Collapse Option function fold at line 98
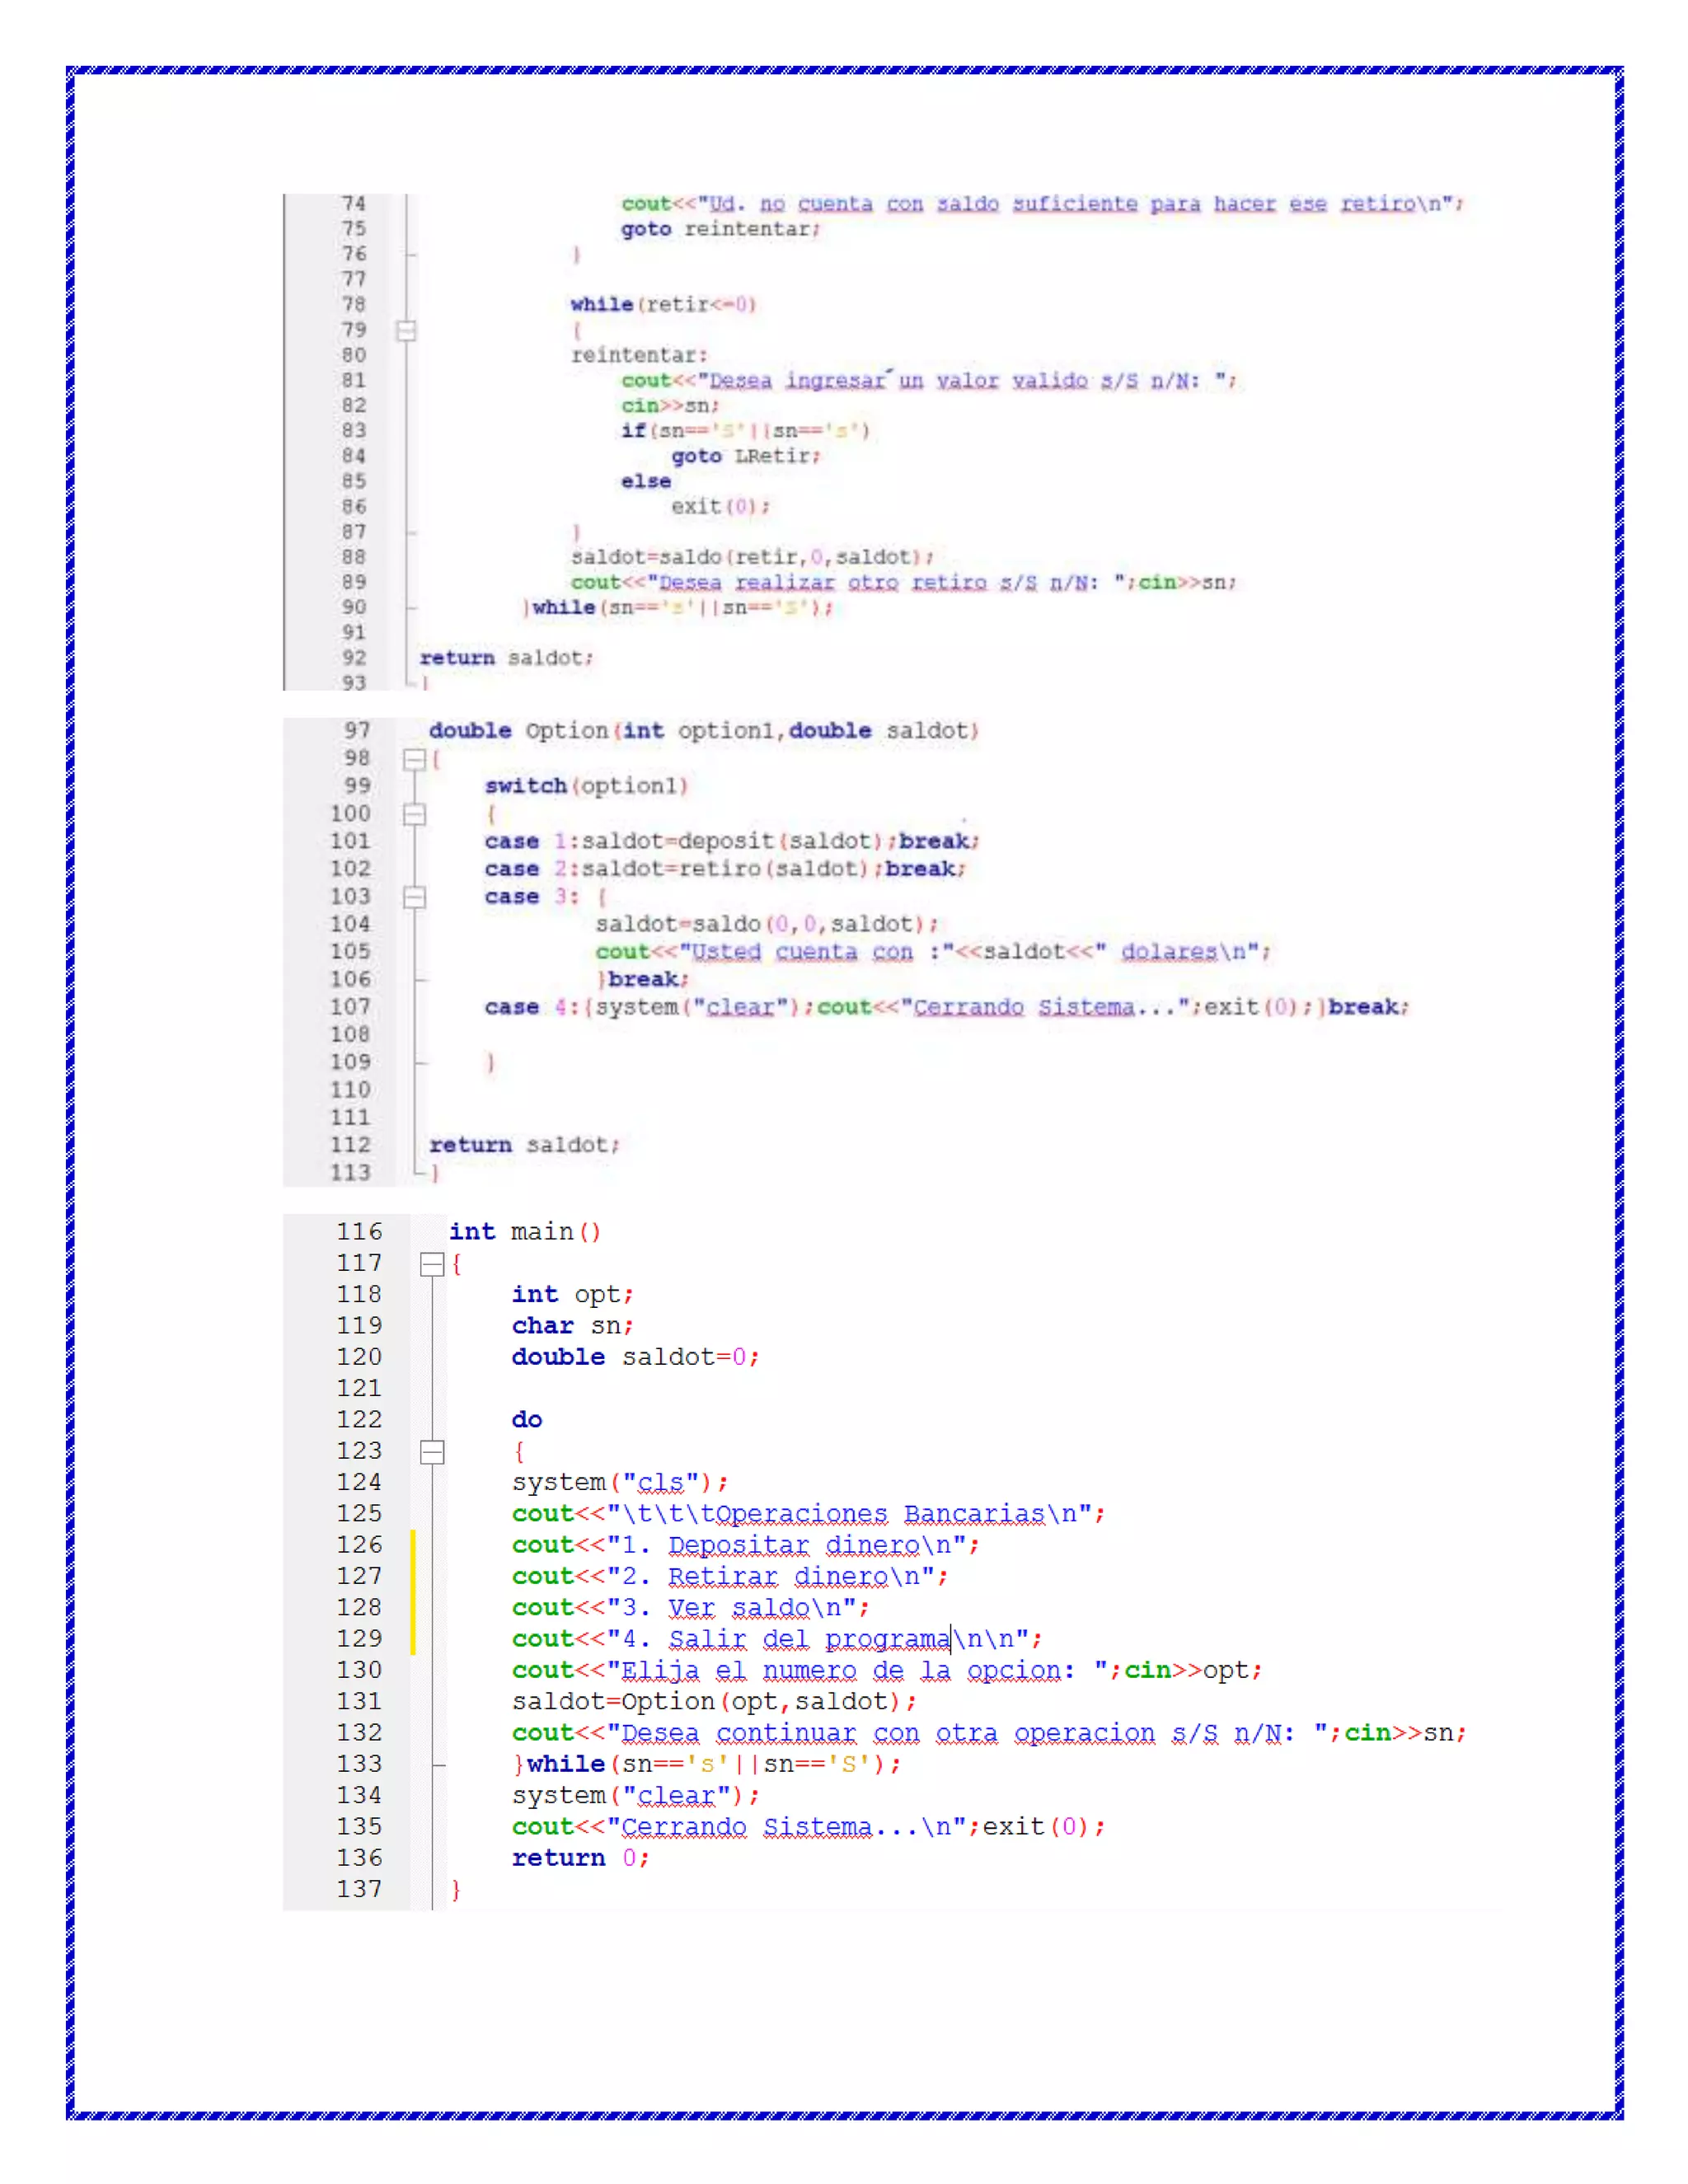 coord(414,759)
